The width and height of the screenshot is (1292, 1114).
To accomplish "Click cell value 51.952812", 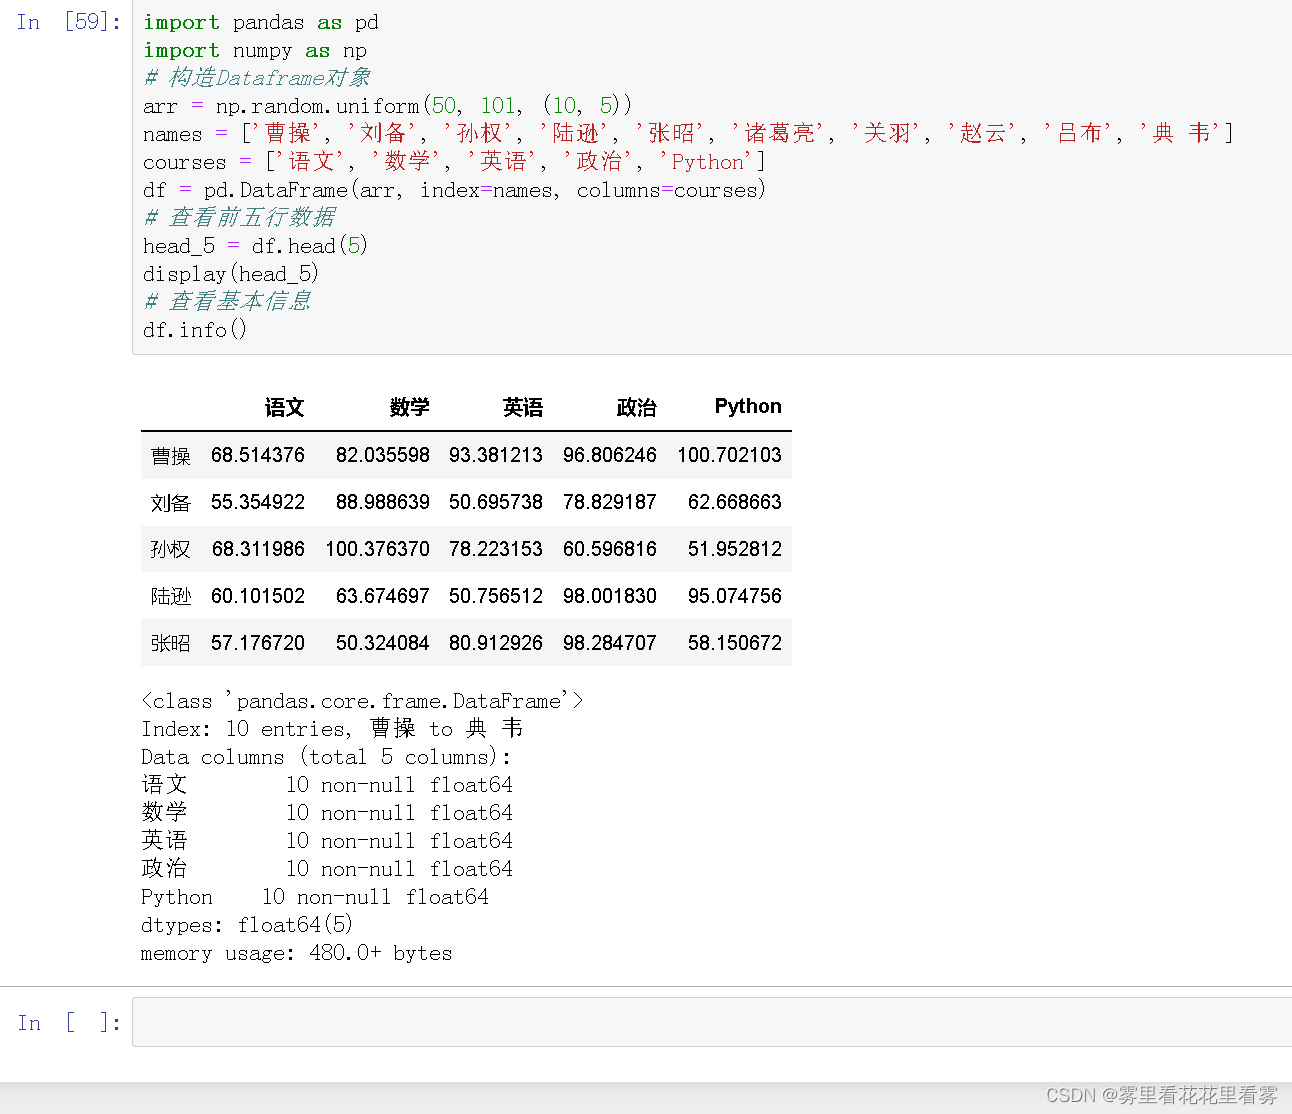I will [x=735, y=549].
